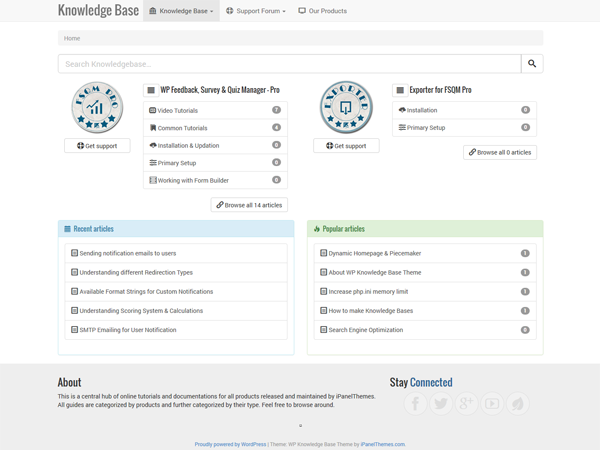Click the Recent articles header list icon
The height and width of the screenshot is (450, 600).
tap(67, 229)
